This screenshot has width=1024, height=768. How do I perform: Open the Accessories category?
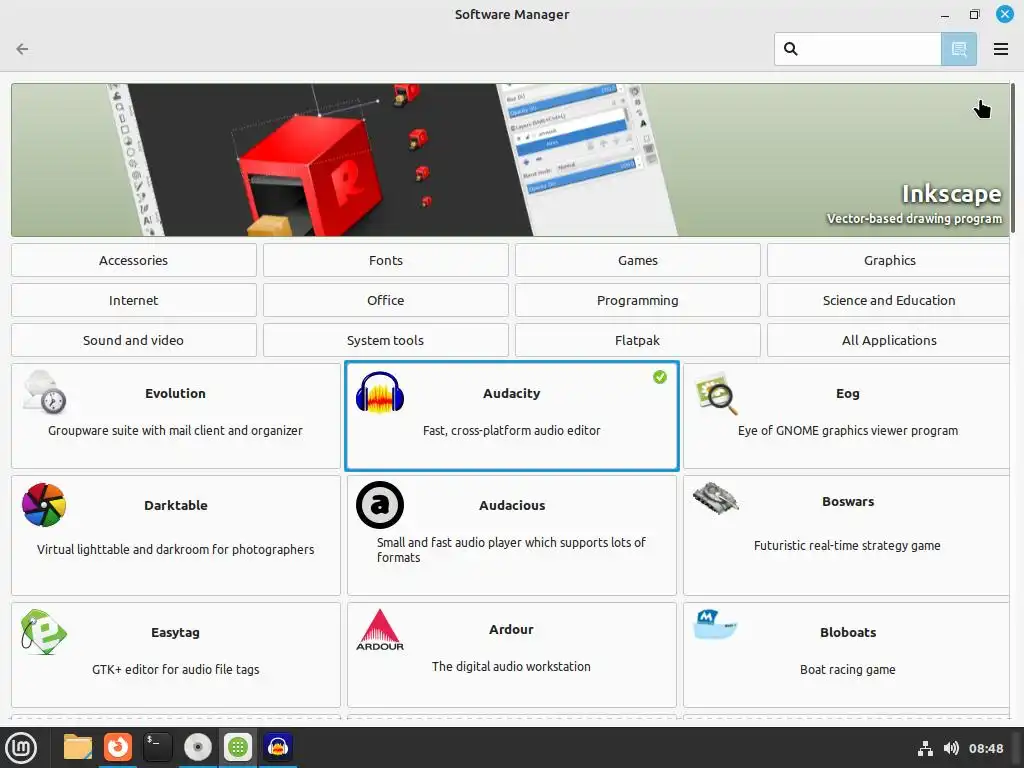coord(133,260)
